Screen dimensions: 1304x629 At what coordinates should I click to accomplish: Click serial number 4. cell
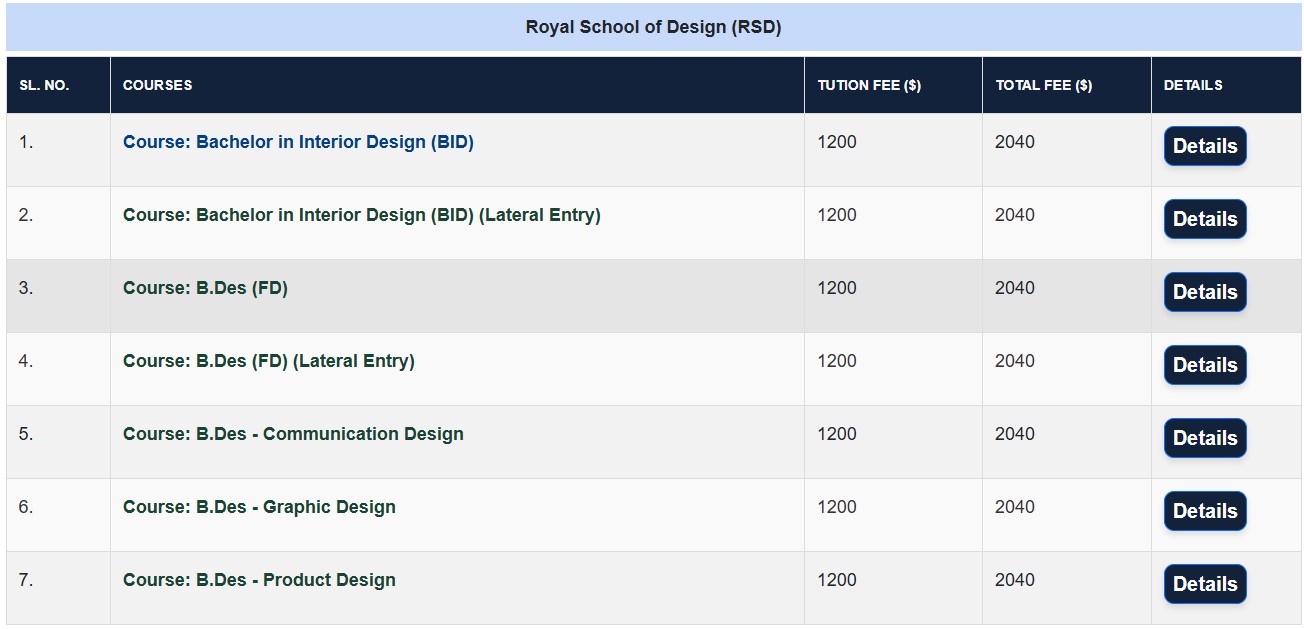click(x=58, y=369)
